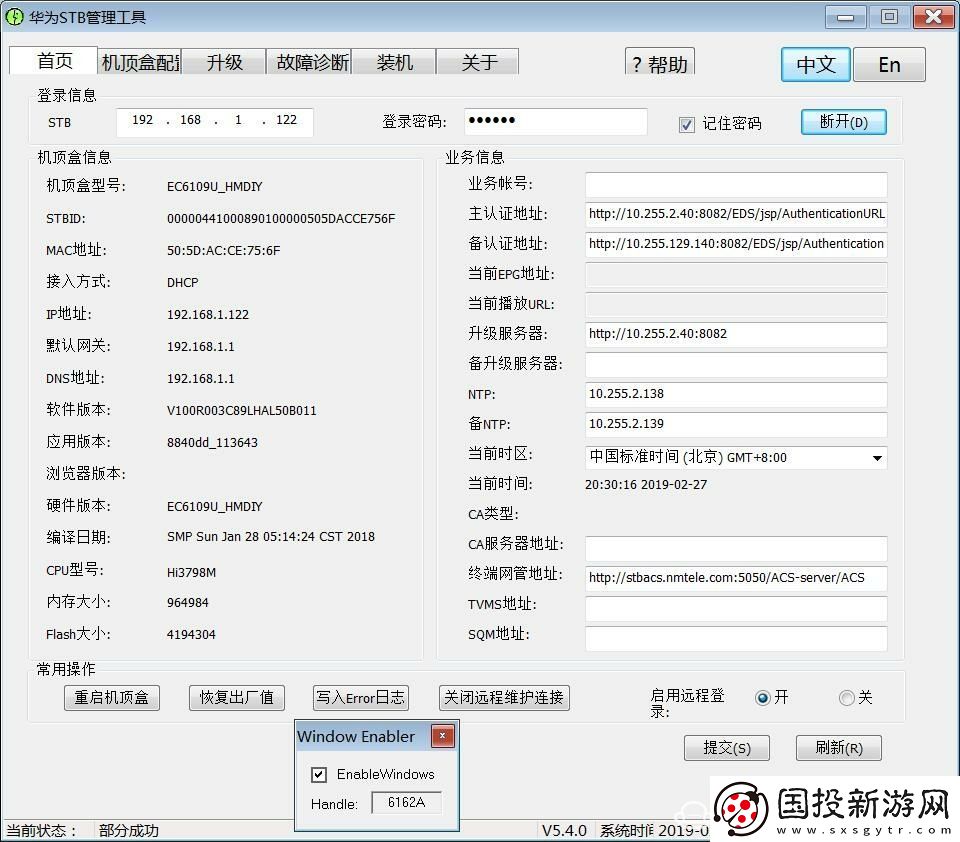Select 关 for remote login
The height and width of the screenshot is (842, 960).
pos(847,697)
